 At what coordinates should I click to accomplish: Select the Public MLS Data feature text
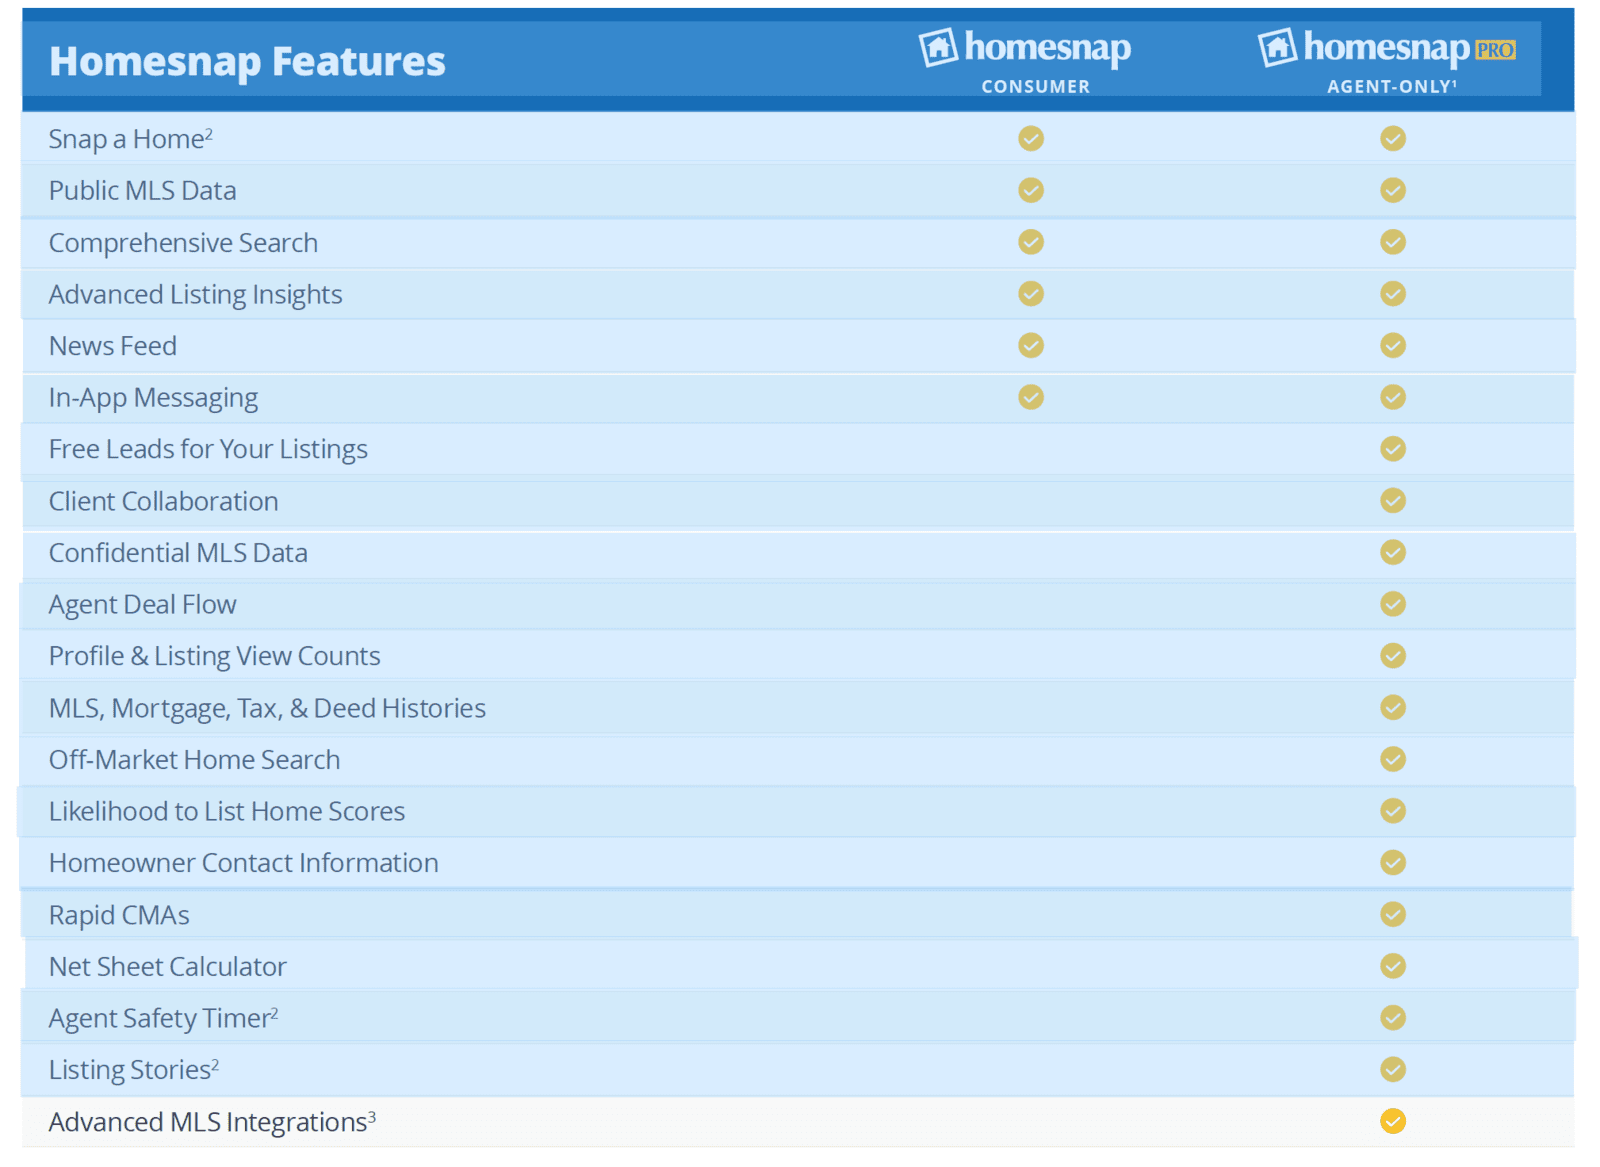pyautogui.click(x=143, y=191)
